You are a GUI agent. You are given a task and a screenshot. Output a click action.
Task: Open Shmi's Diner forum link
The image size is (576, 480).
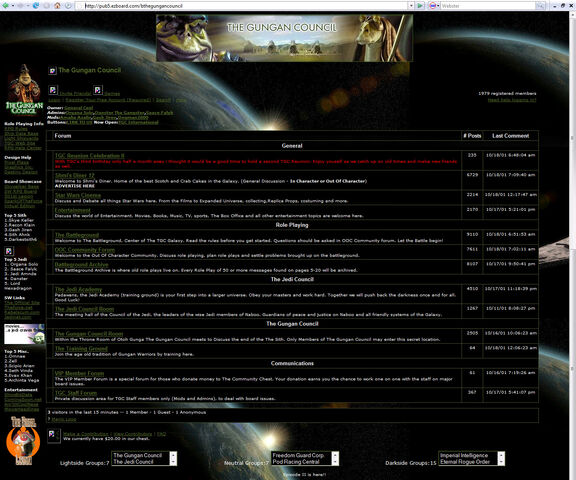(x=75, y=176)
